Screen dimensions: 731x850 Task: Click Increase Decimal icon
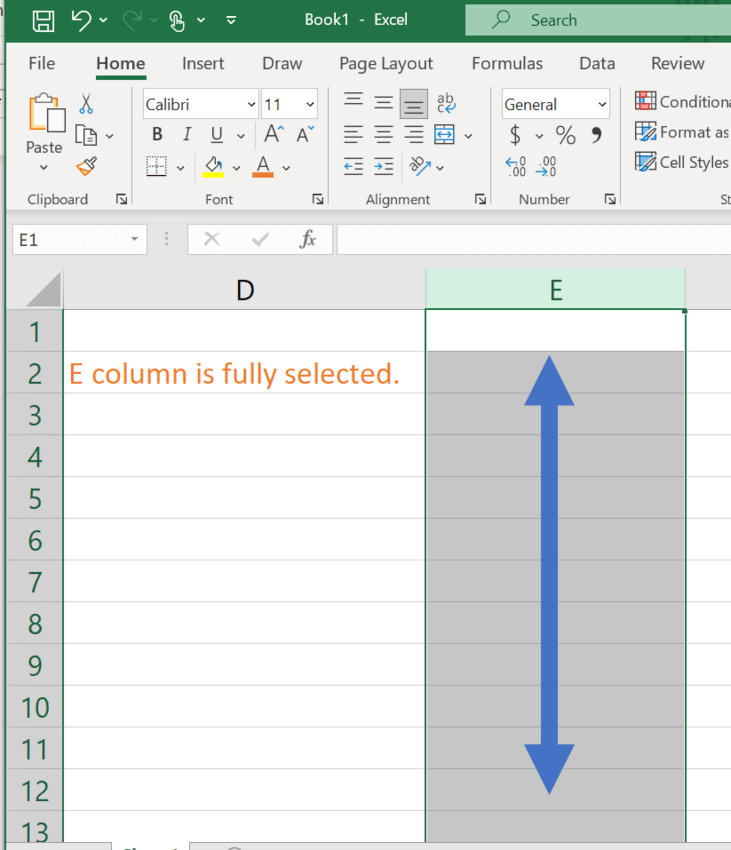[x=516, y=167]
